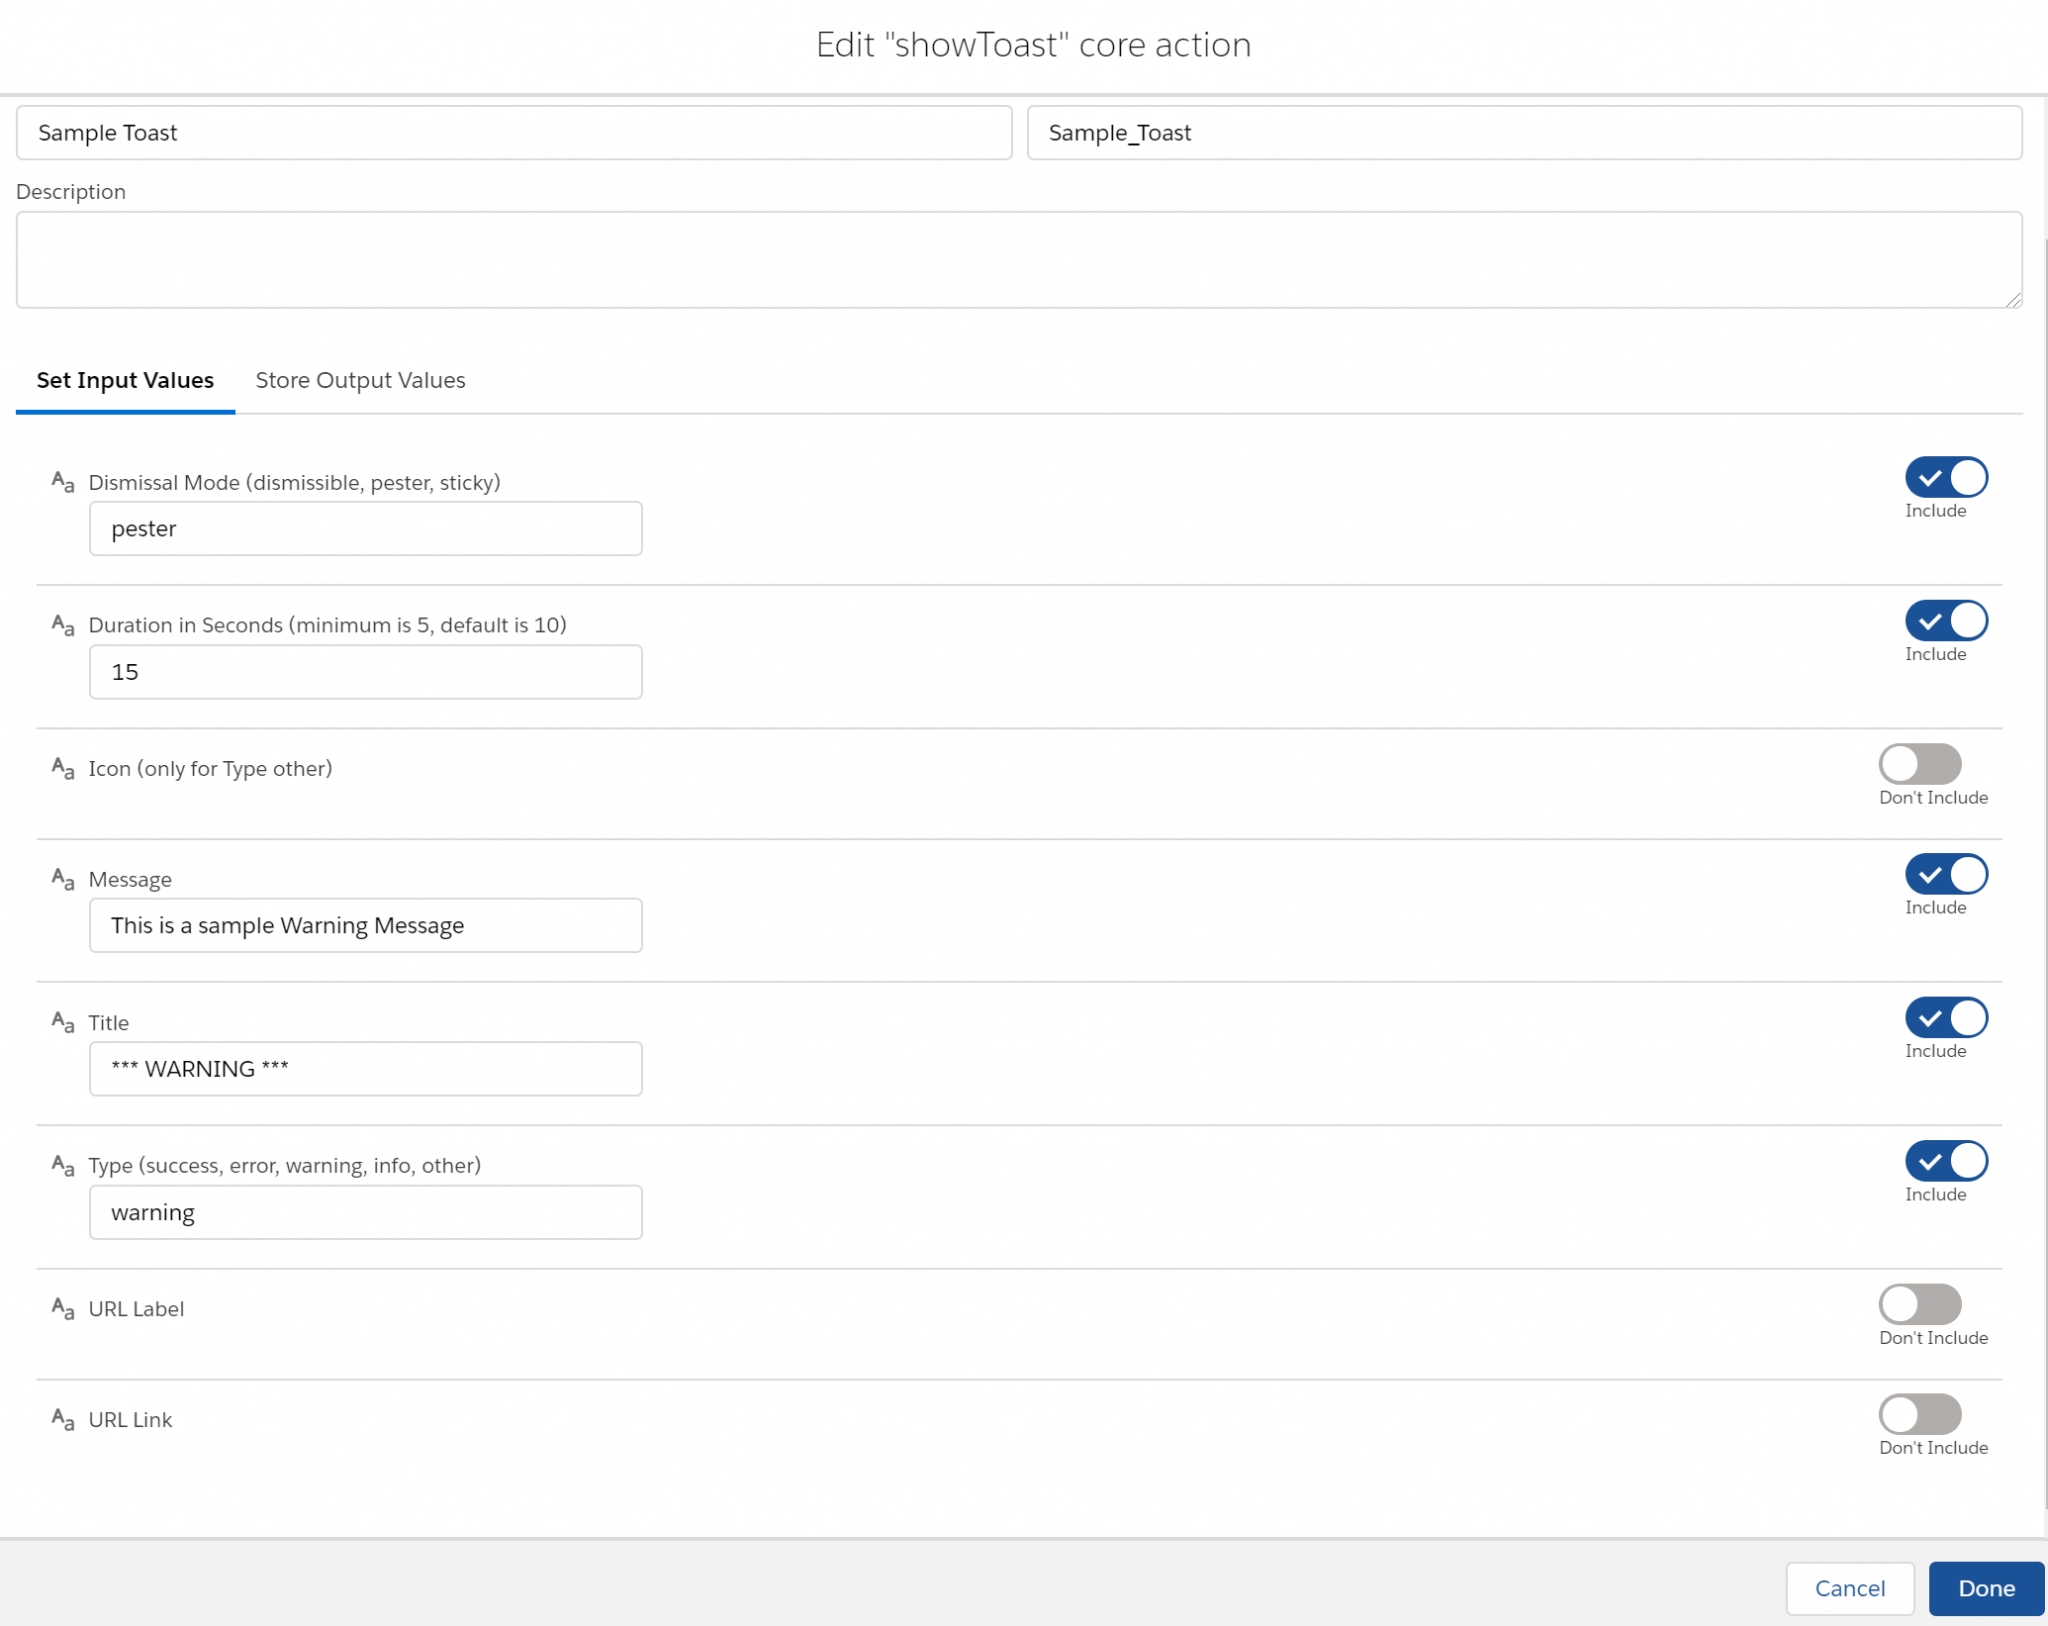Image resolution: width=2048 pixels, height=1626 pixels.
Task: Click the text type icon beside Duration in Seconds
Action: coord(62,625)
